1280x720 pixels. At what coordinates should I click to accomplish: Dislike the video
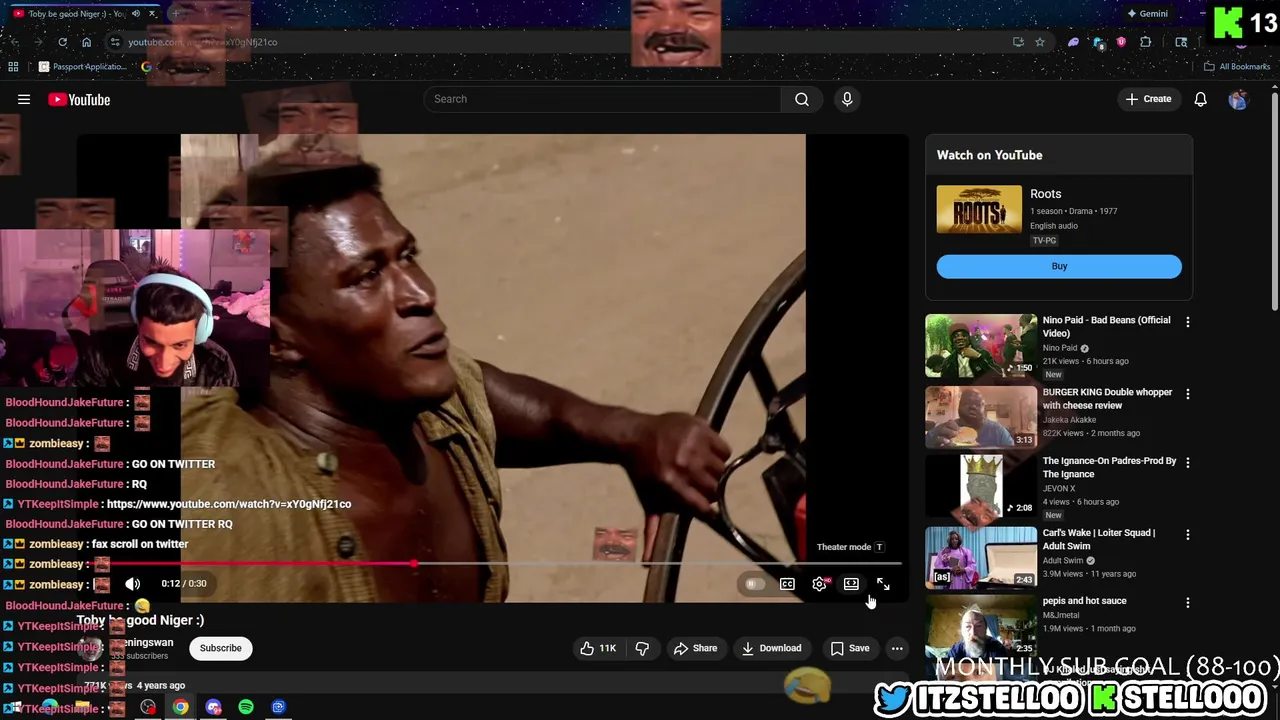[642, 648]
